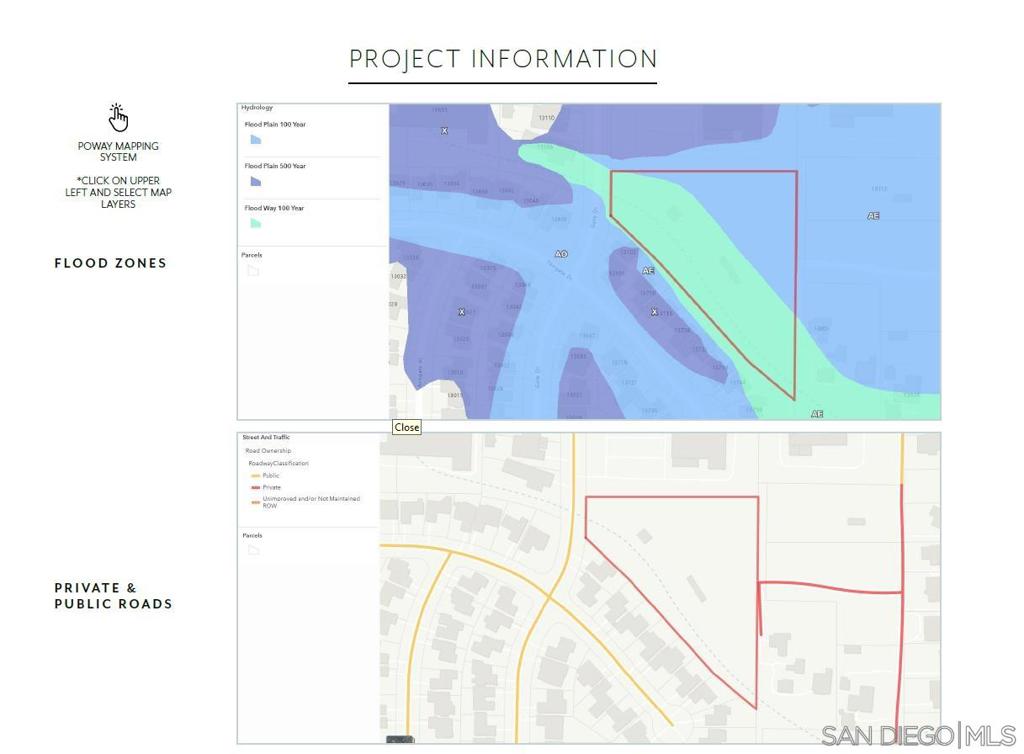Click the Close tooltip button
The width and height of the screenshot is (1024, 754).
point(406,427)
